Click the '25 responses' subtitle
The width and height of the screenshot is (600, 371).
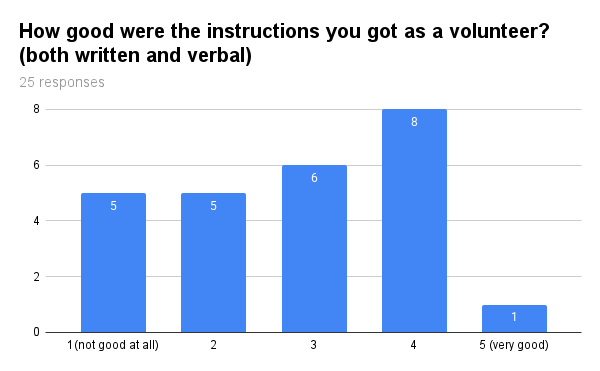point(62,82)
